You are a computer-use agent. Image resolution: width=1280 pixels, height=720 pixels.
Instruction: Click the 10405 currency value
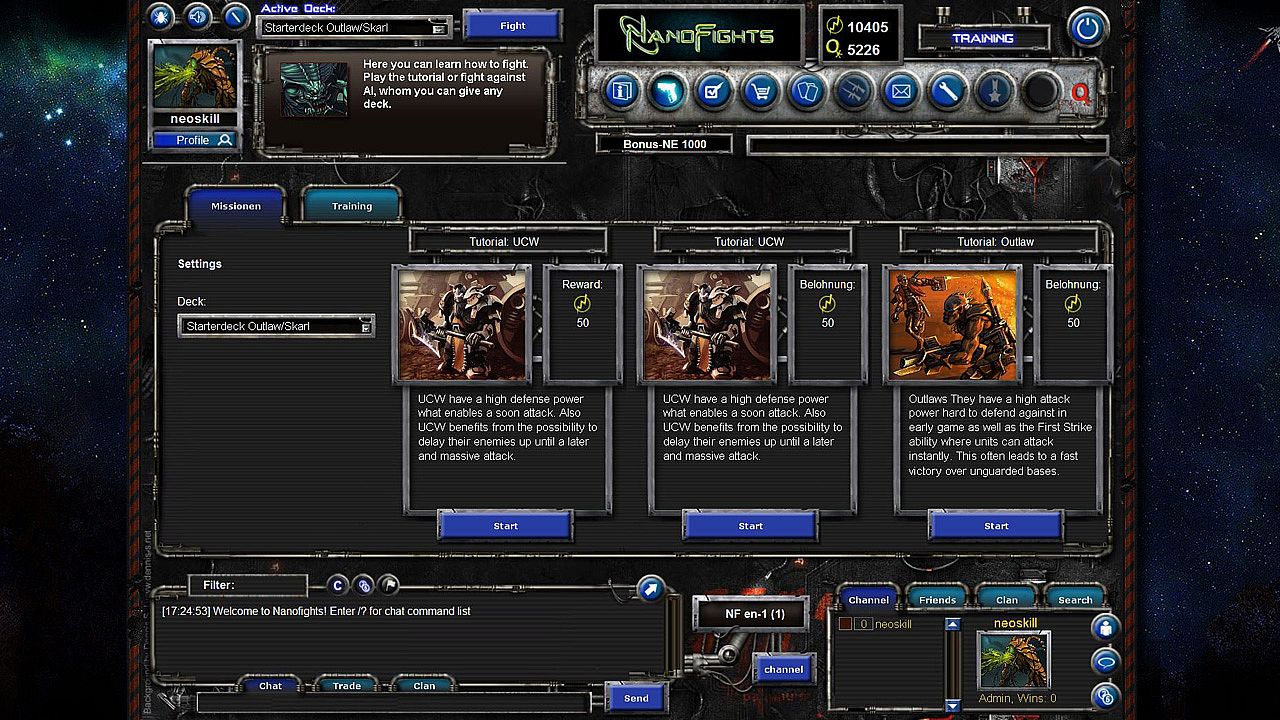(868, 27)
